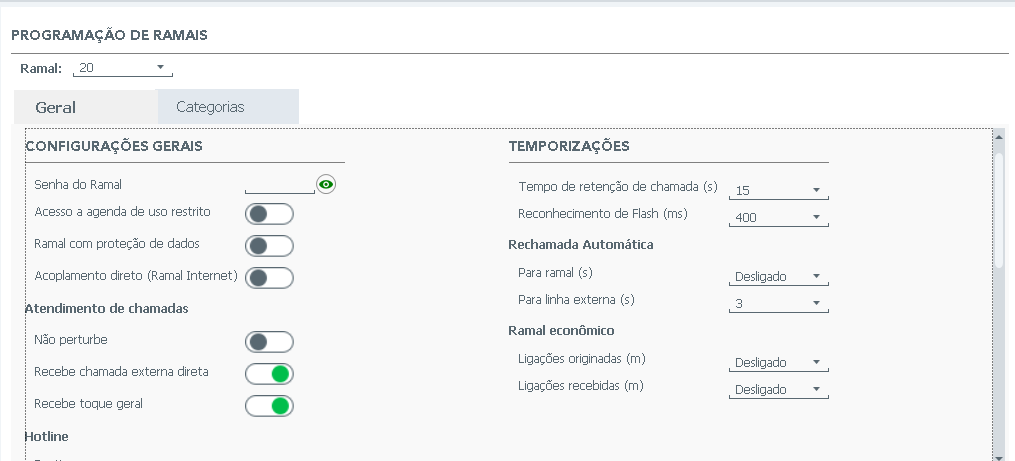Disable Recebe chamada externa direta
Viewport: 1015px width, 461px height.
point(269,374)
